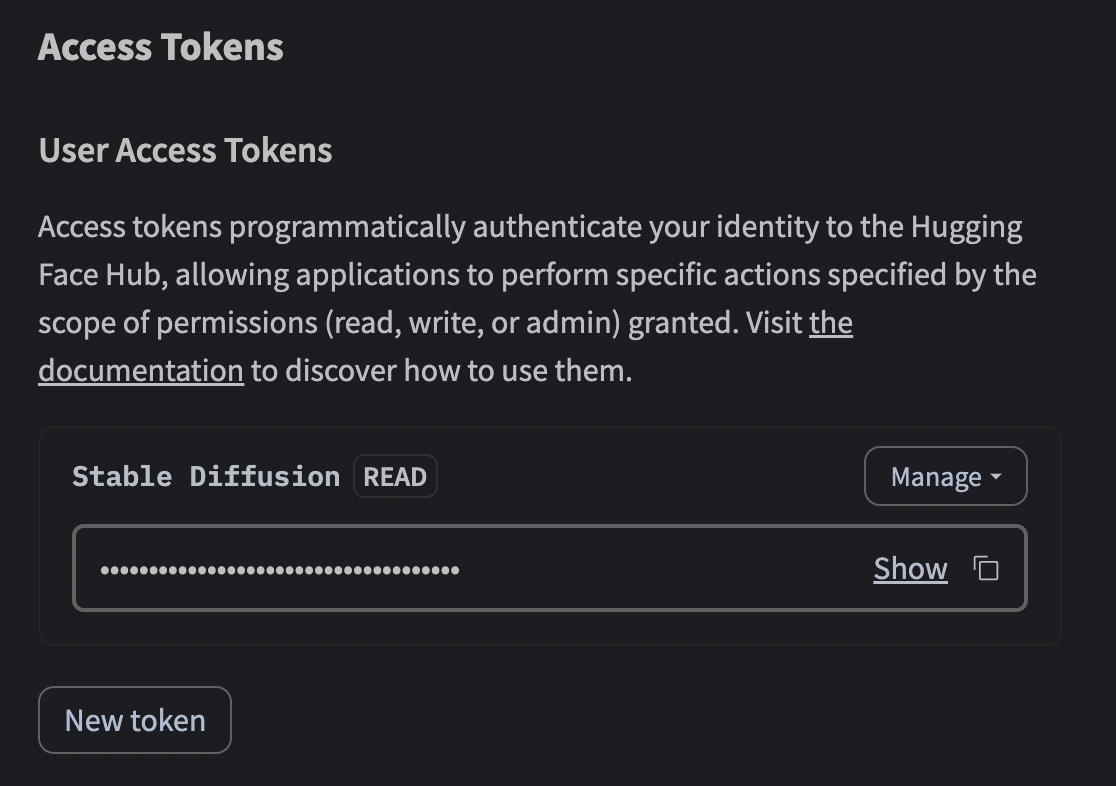Click the underlined word "the" before documentation
This screenshot has width=1116, height=786.
830,323
